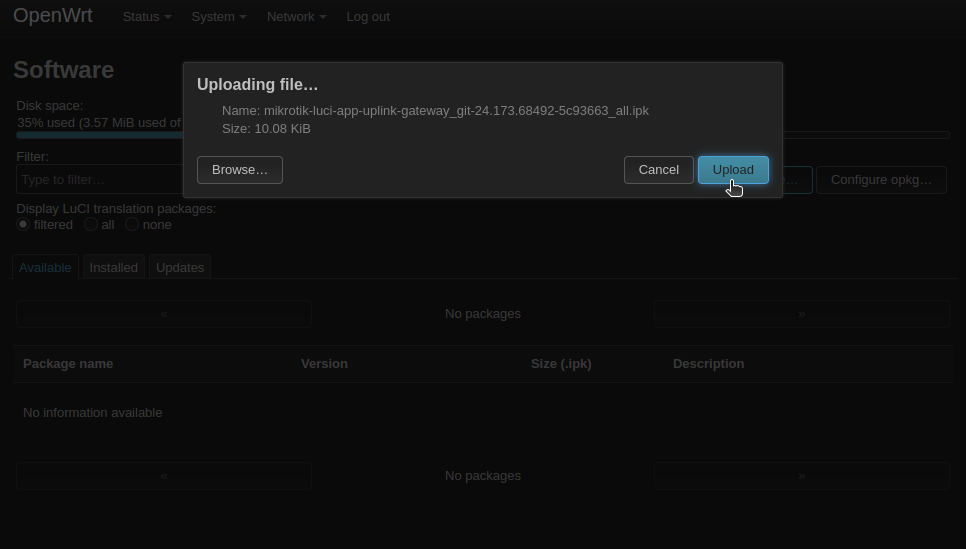The image size is (966, 549).
Task: Open the Updates tab
Action: [180, 268]
